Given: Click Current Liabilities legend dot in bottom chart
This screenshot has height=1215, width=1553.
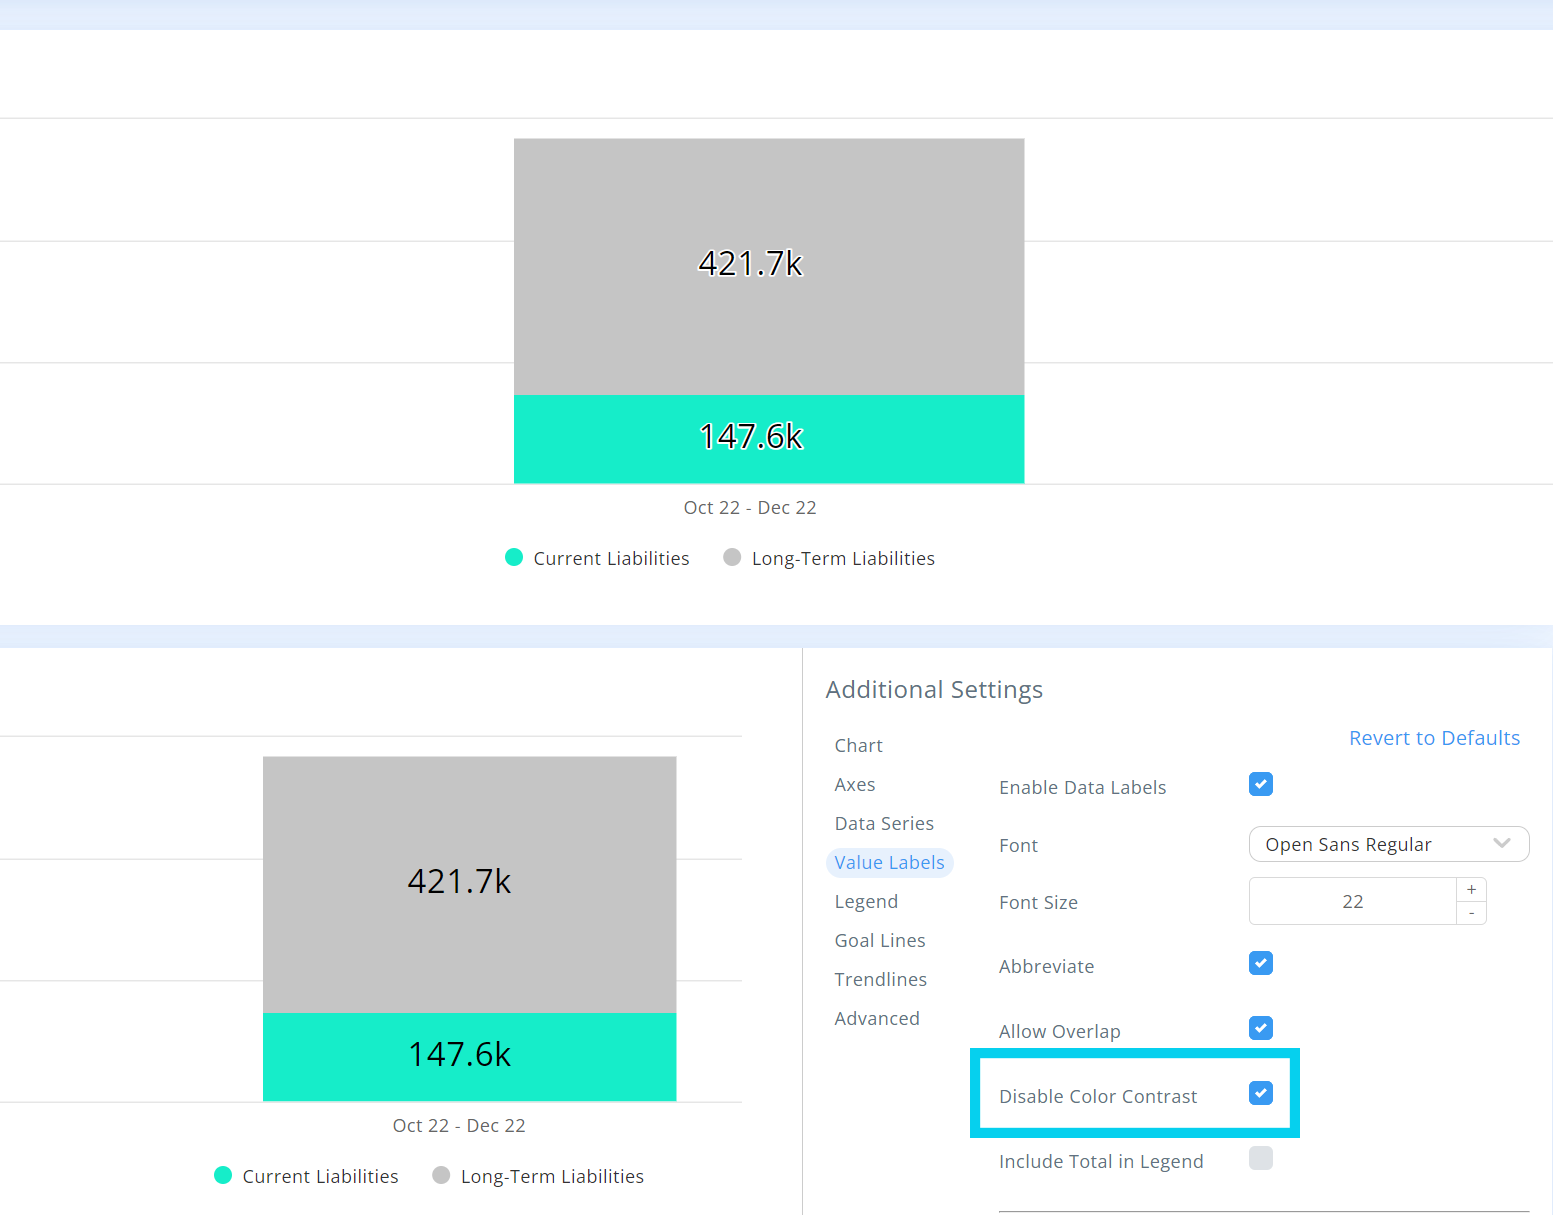Looking at the screenshot, I should pos(223,1175).
